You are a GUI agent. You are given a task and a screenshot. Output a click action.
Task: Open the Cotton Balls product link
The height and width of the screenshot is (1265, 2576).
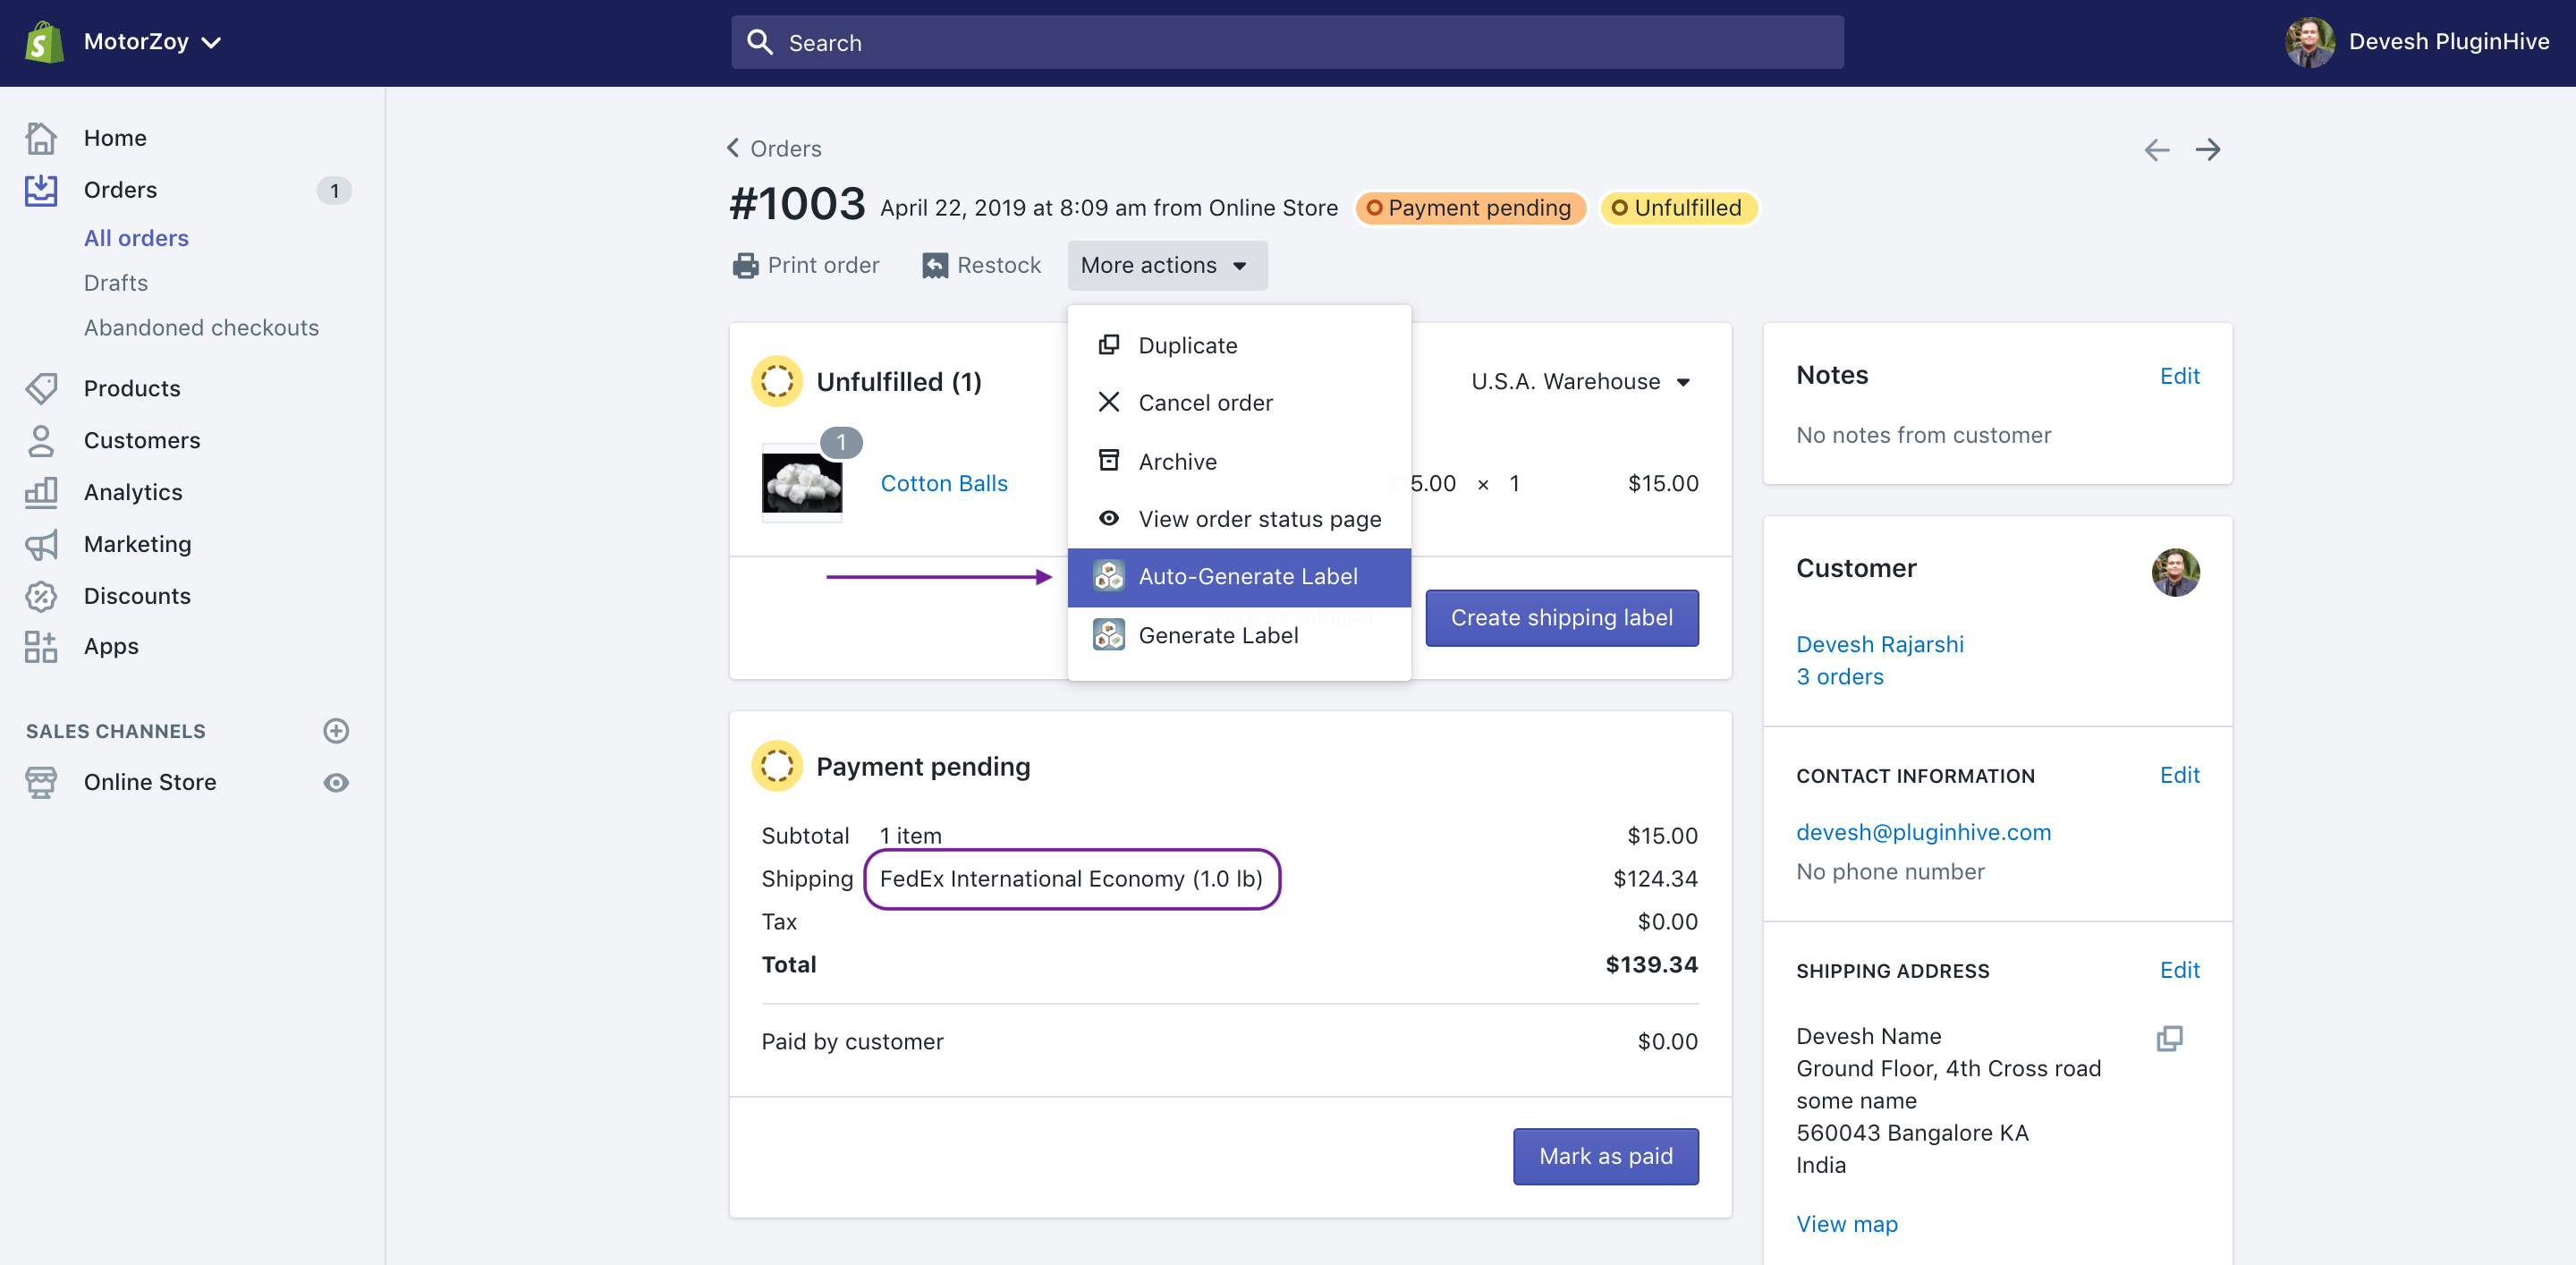click(943, 483)
